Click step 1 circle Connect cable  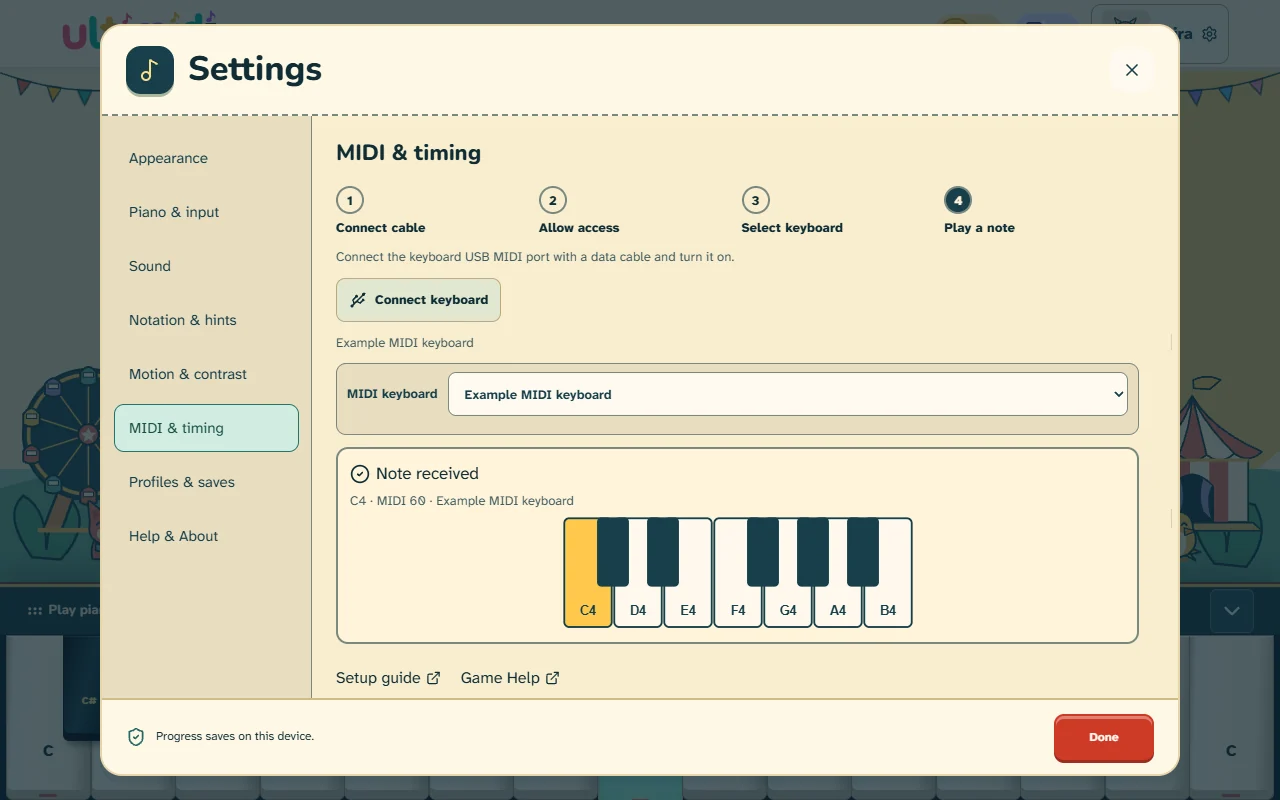coord(350,200)
